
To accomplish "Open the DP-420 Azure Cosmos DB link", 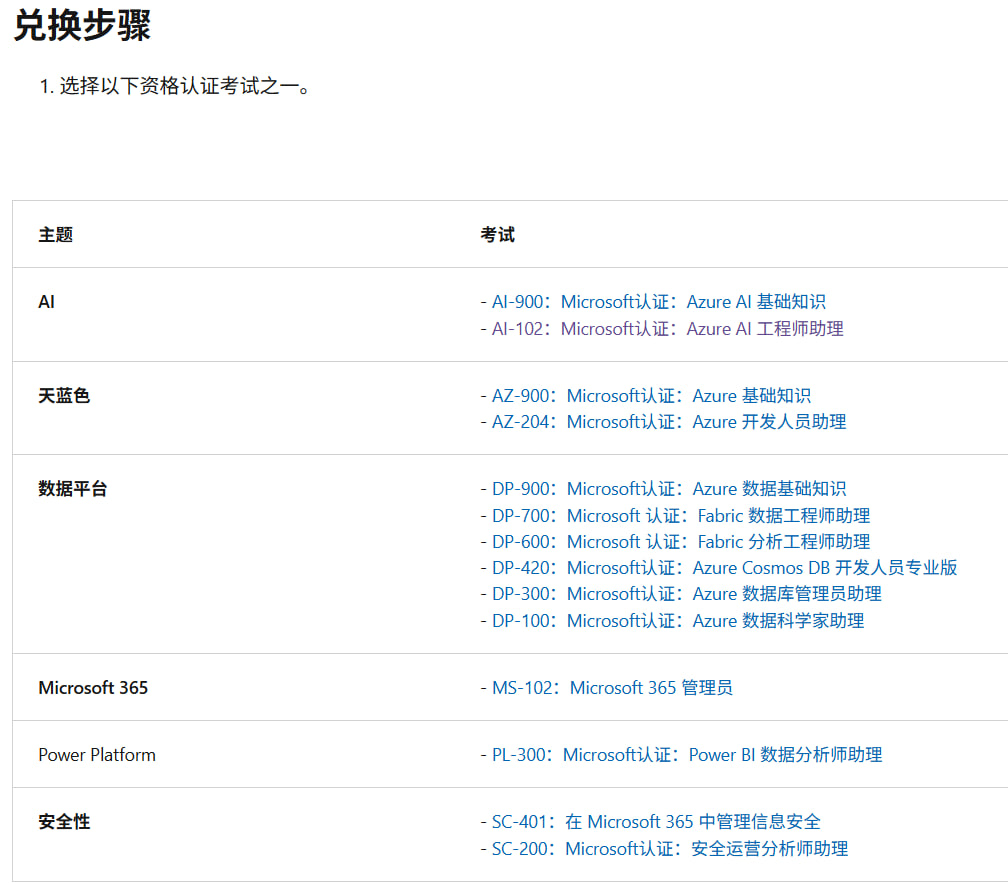I will [724, 568].
